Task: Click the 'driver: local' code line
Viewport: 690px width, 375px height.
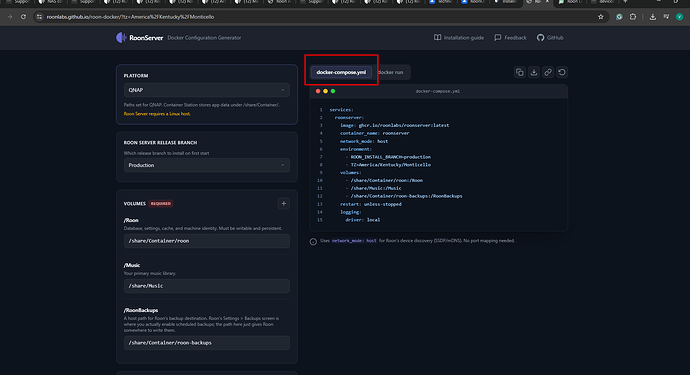Action: (363, 220)
